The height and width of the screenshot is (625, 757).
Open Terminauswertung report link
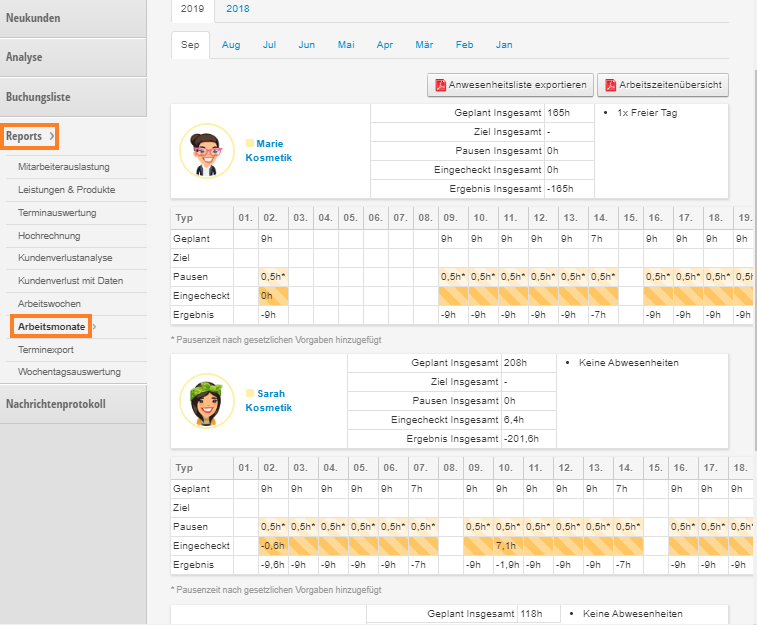tap(59, 213)
